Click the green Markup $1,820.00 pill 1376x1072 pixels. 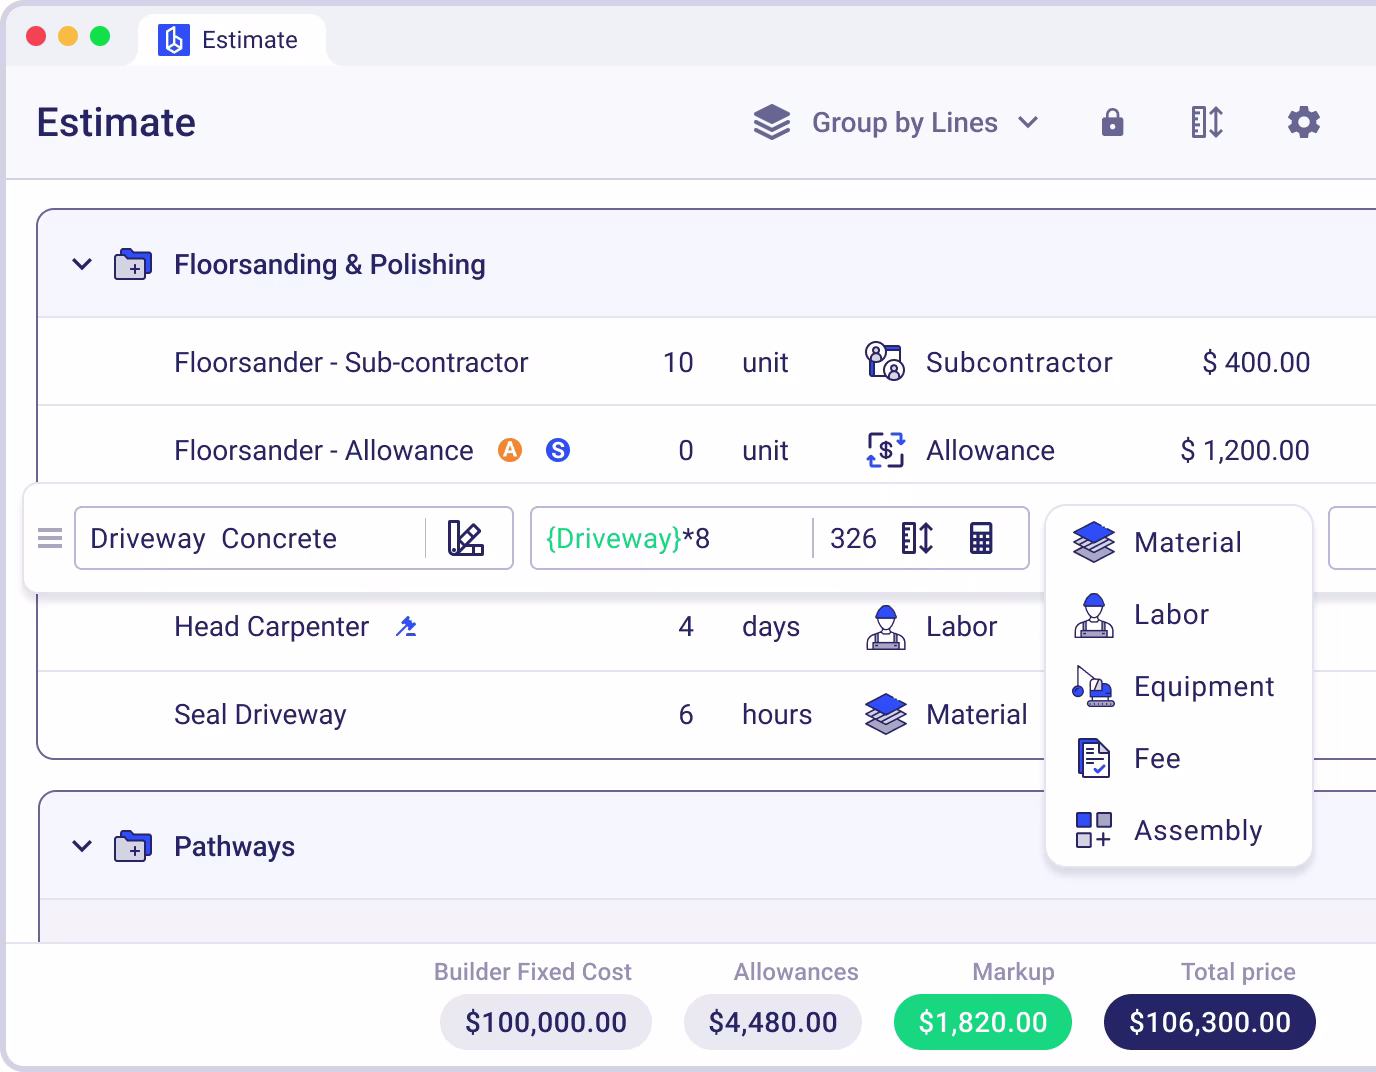[x=983, y=1022]
